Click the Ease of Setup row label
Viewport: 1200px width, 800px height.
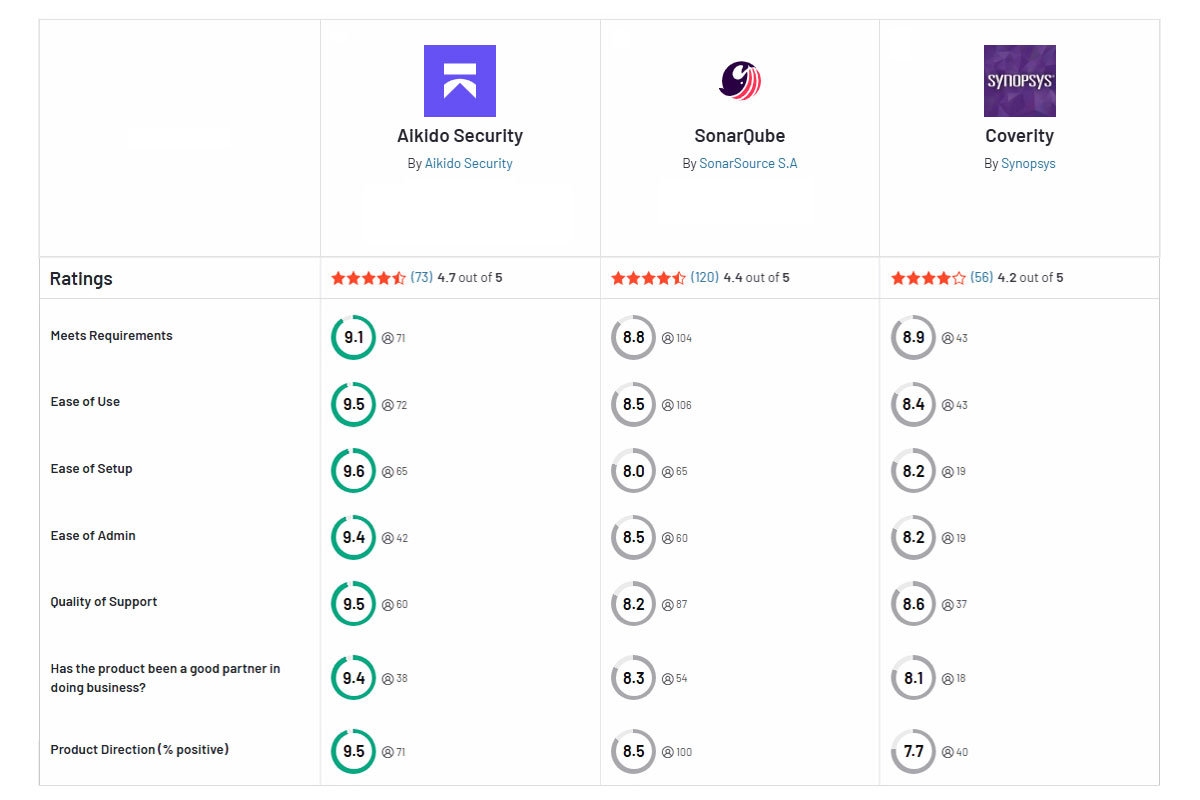91,469
